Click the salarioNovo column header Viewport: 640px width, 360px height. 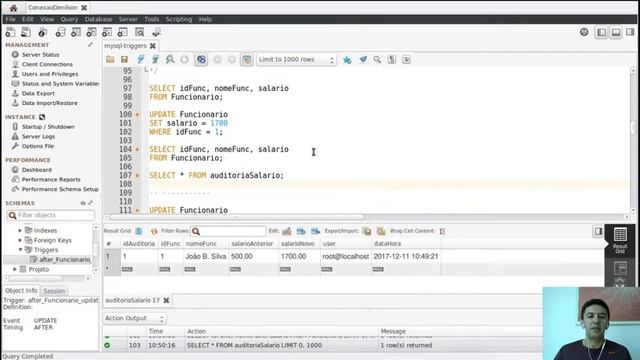(x=298, y=244)
